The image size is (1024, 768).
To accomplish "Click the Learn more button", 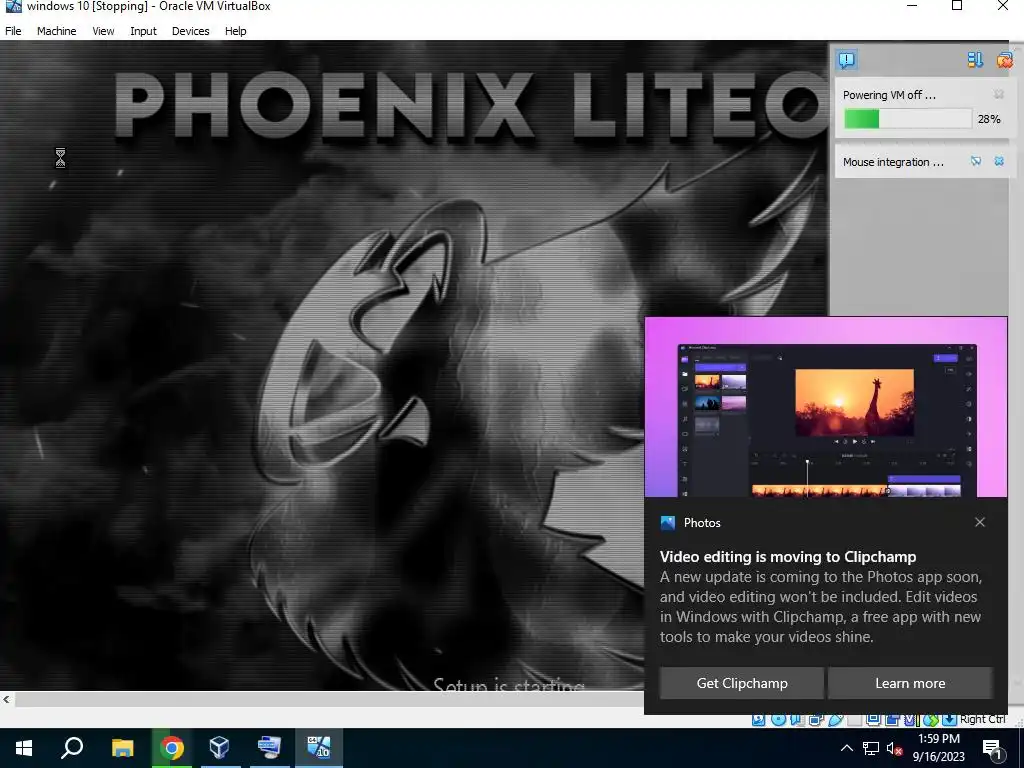I will (x=910, y=683).
